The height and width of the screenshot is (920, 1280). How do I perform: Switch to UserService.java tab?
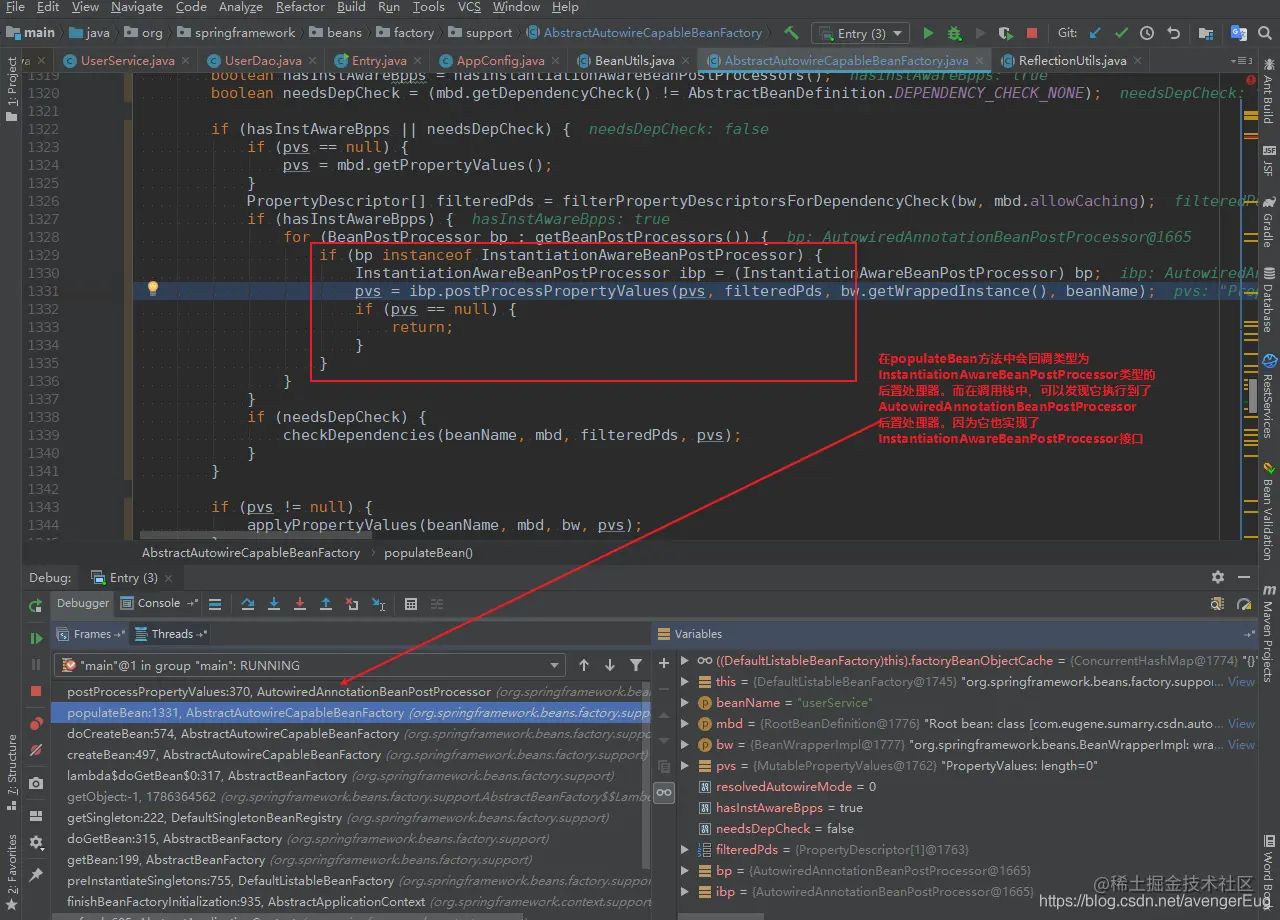pyautogui.click(x=127, y=61)
